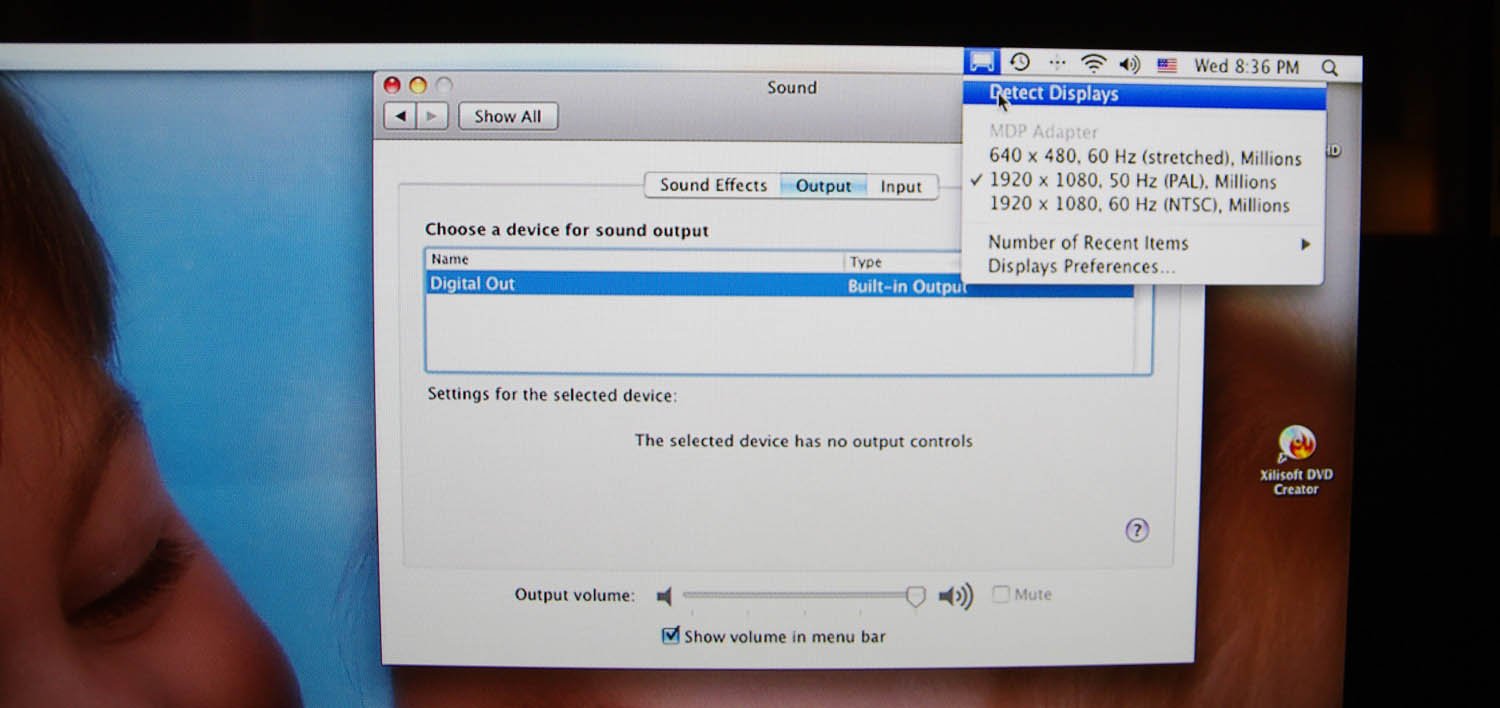Click the help question mark button
The width and height of the screenshot is (1500, 708).
(x=1137, y=530)
